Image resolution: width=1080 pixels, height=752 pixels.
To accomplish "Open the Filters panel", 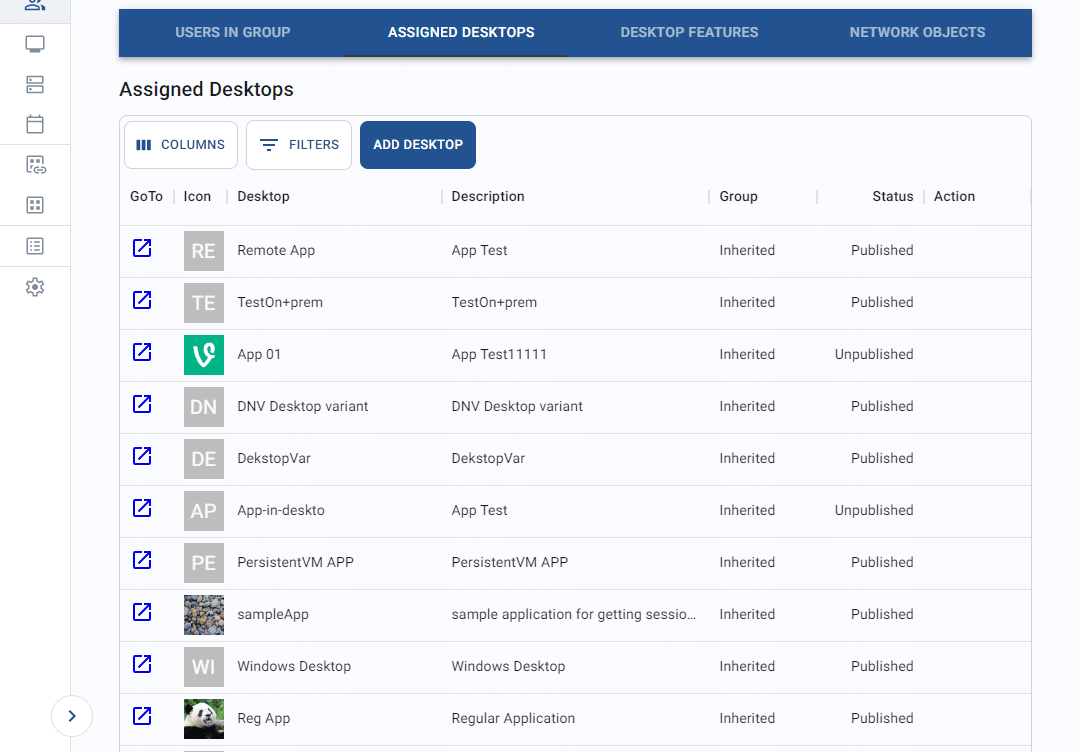I will click(298, 144).
